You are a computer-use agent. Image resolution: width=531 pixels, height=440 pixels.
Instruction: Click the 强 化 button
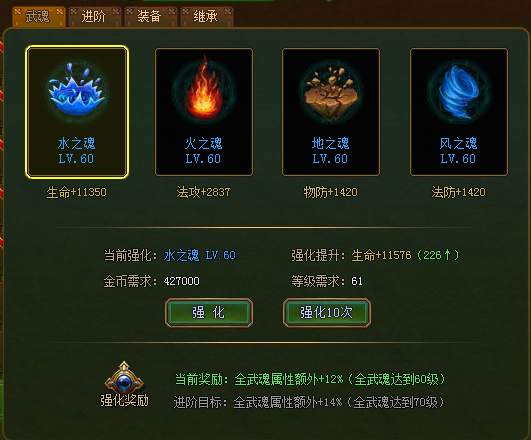pos(209,313)
